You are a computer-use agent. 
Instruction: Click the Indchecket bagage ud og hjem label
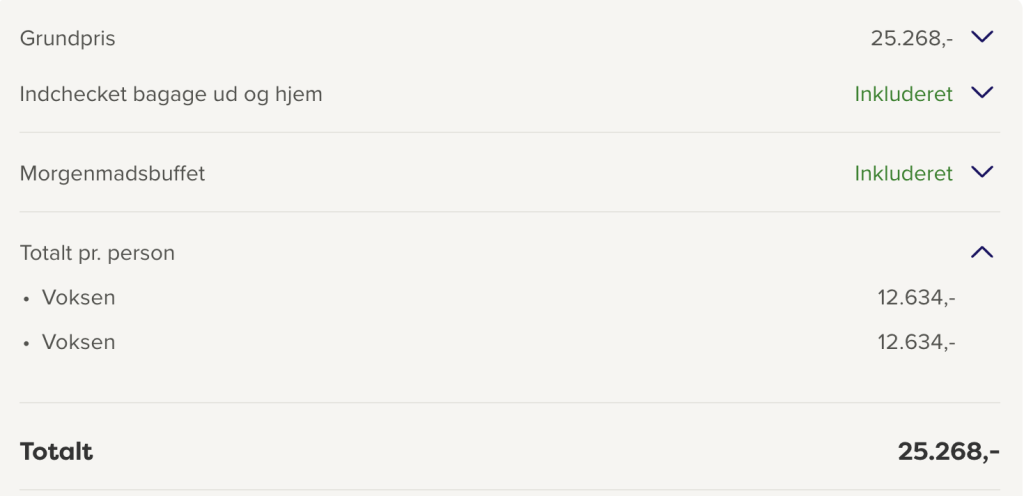tap(171, 95)
